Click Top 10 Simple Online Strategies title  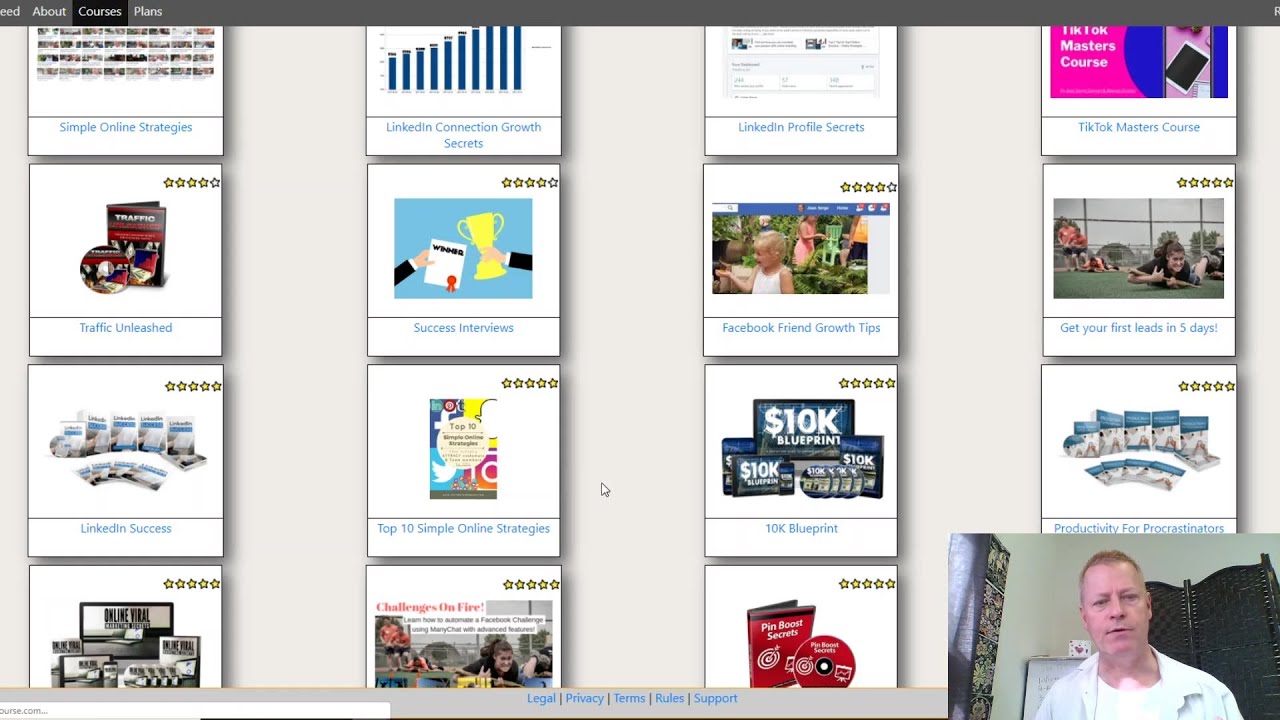[x=463, y=528]
